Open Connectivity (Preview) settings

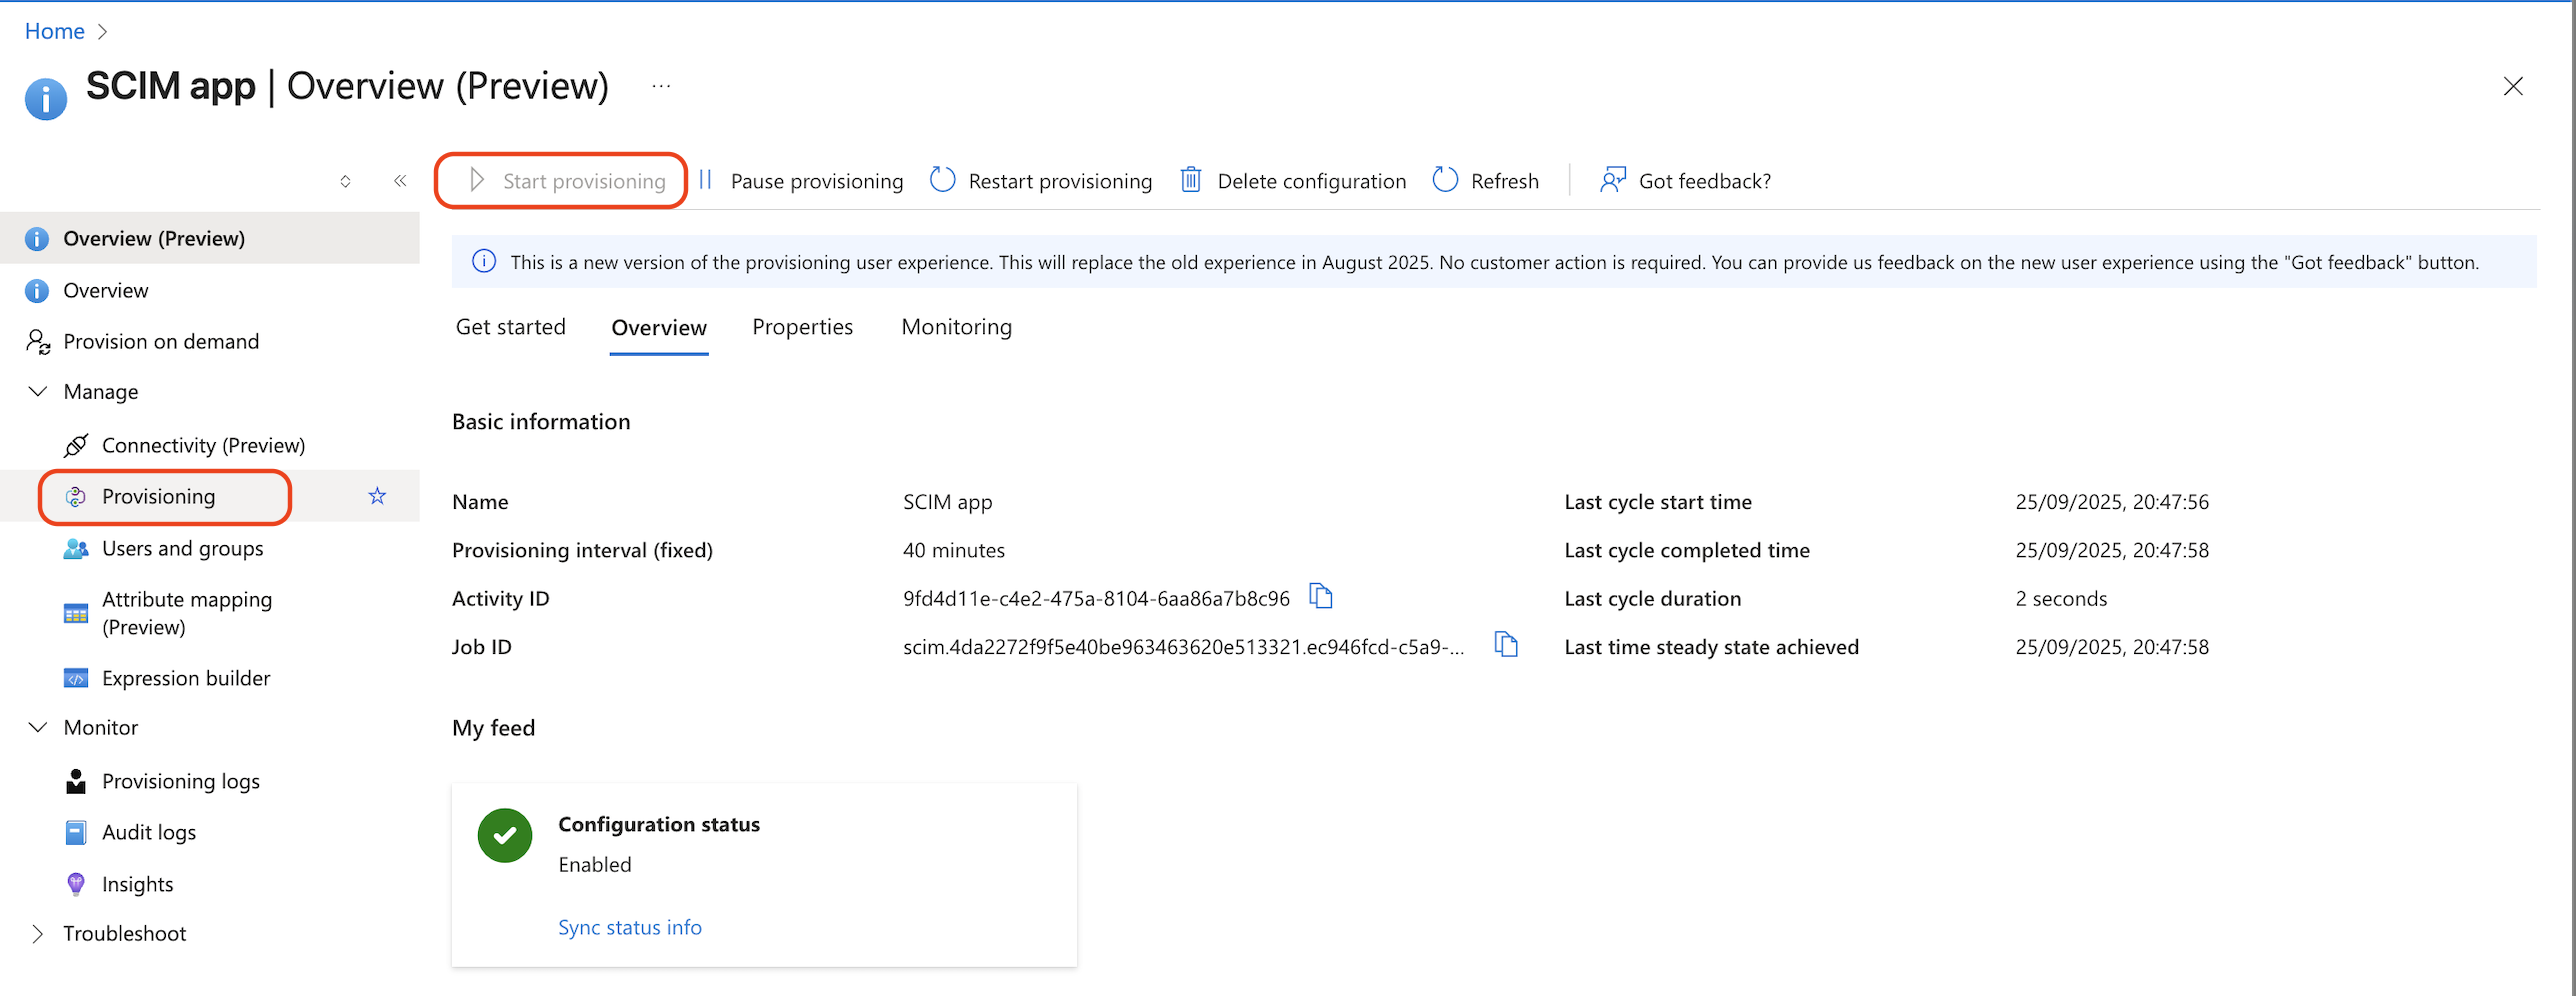[x=204, y=445]
